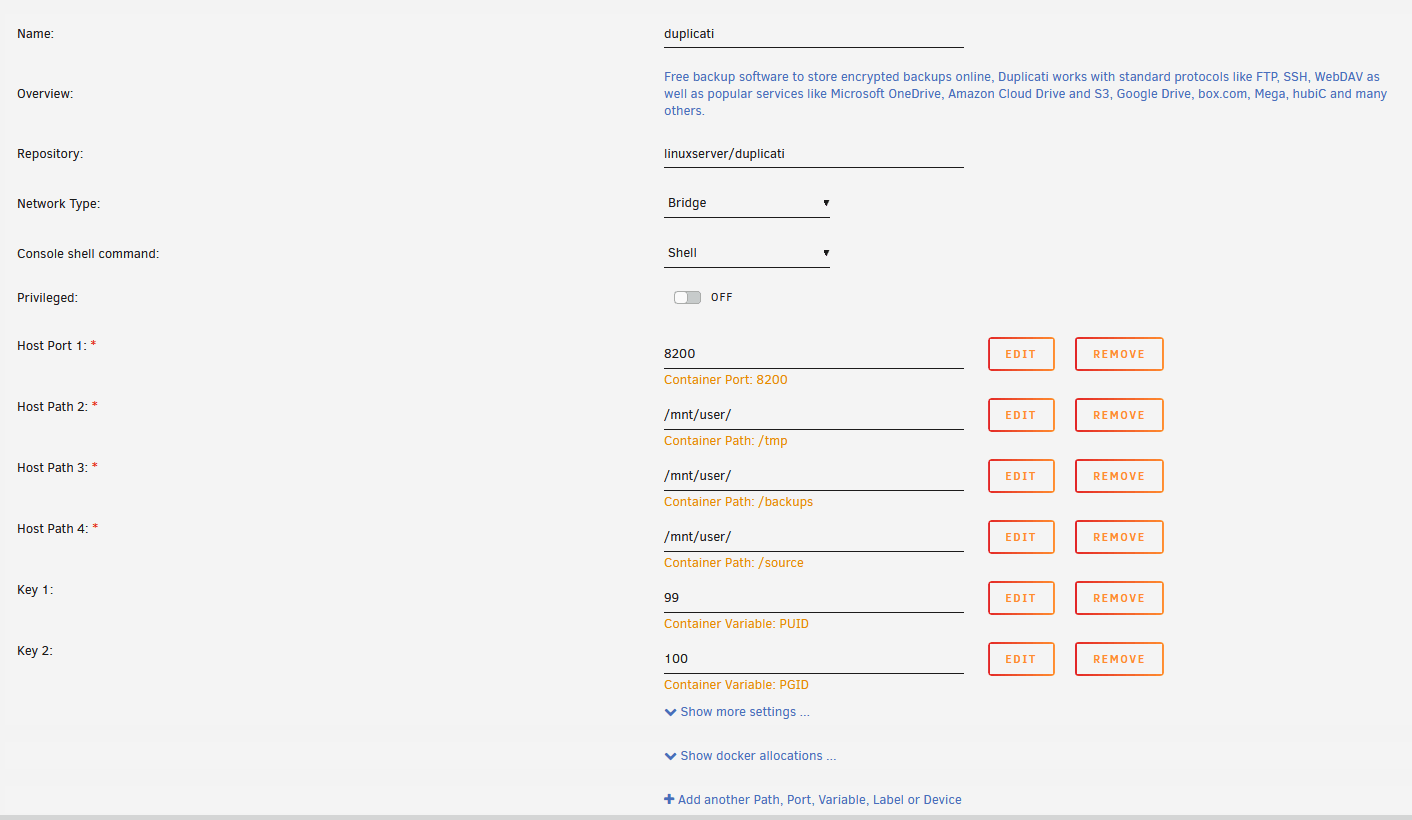Click the 'Key 1:' label

tap(35, 590)
